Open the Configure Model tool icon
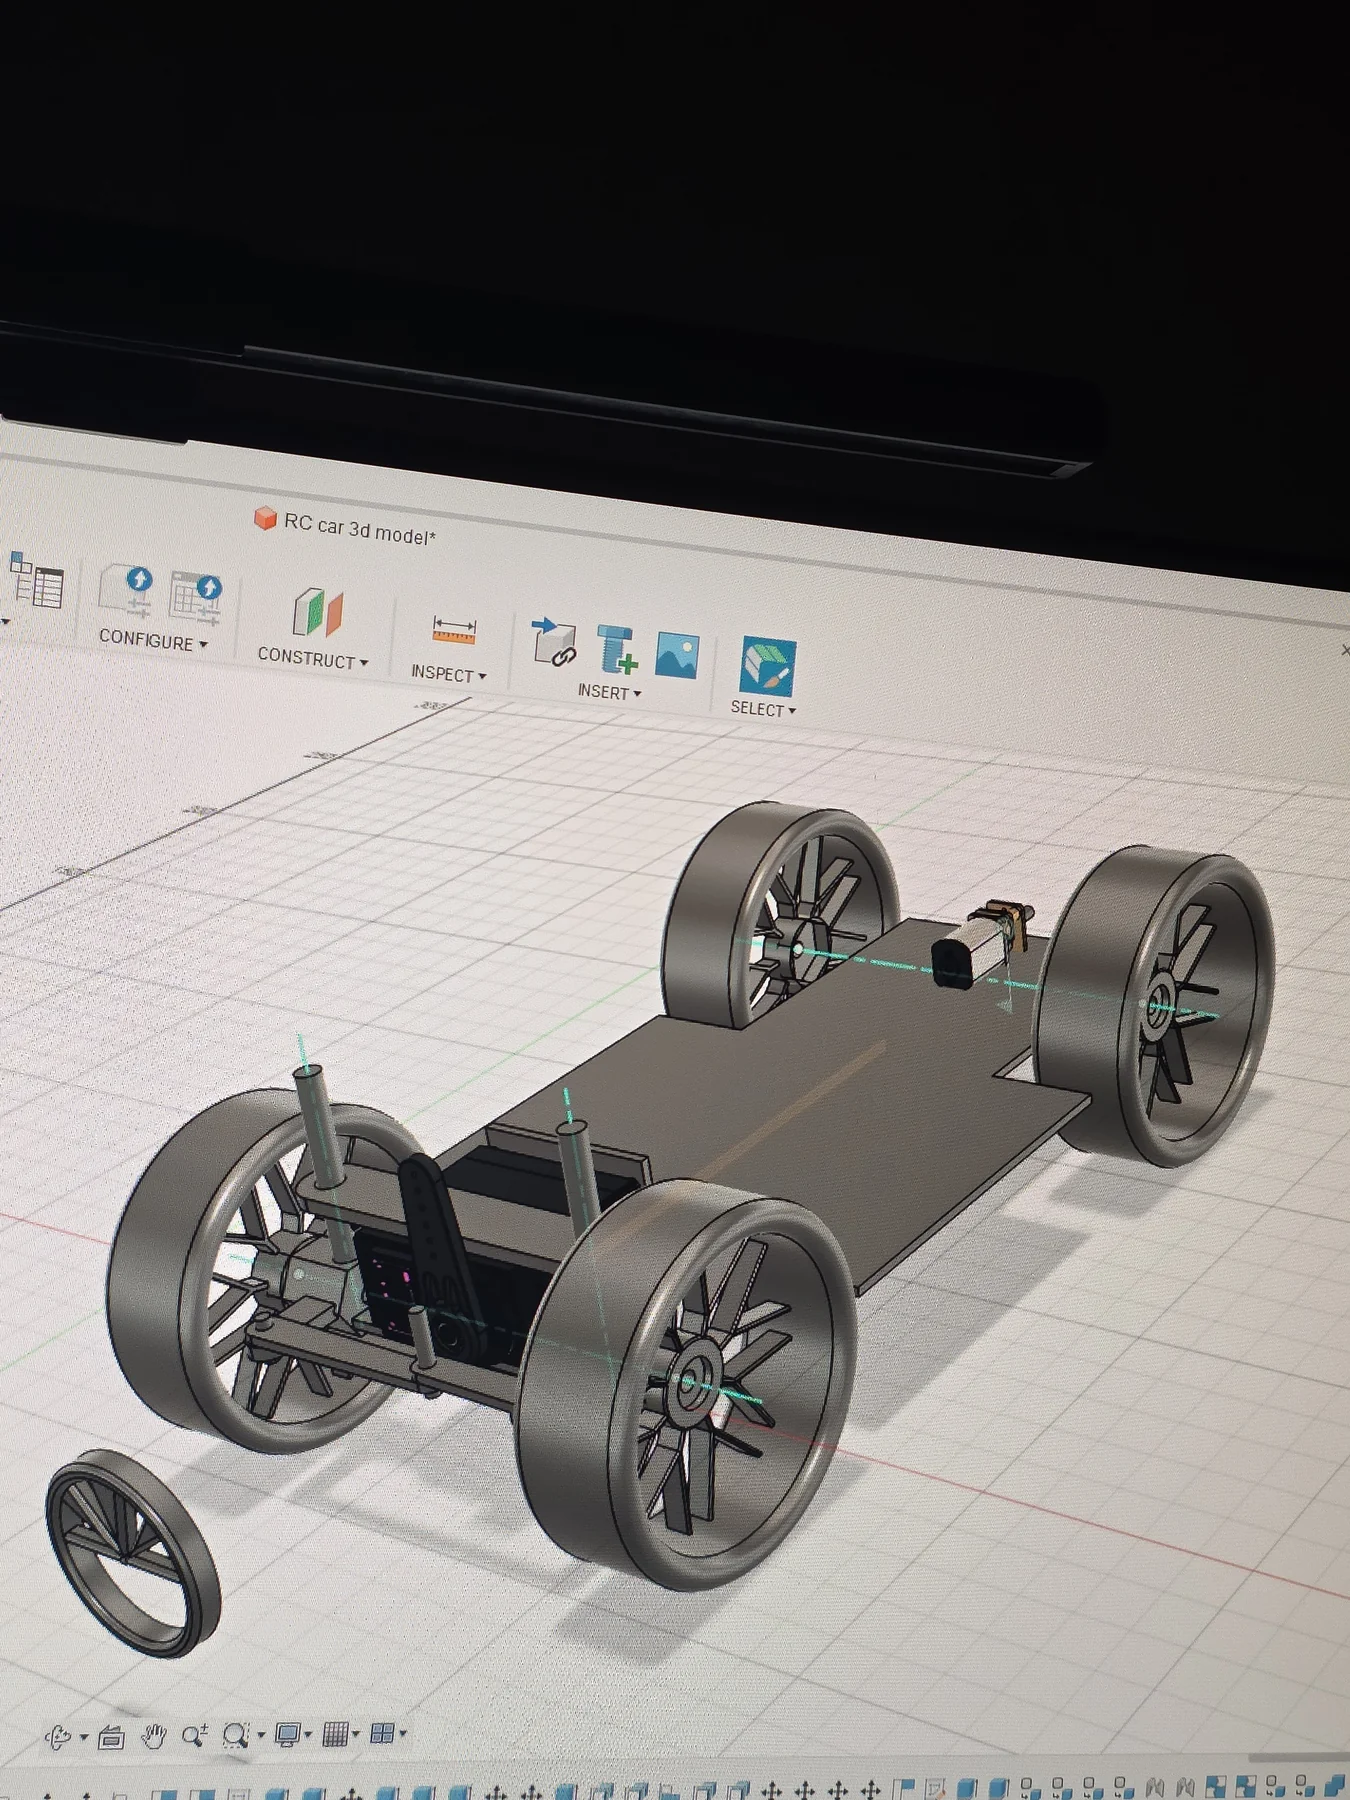 pyautogui.click(x=127, y=592)
